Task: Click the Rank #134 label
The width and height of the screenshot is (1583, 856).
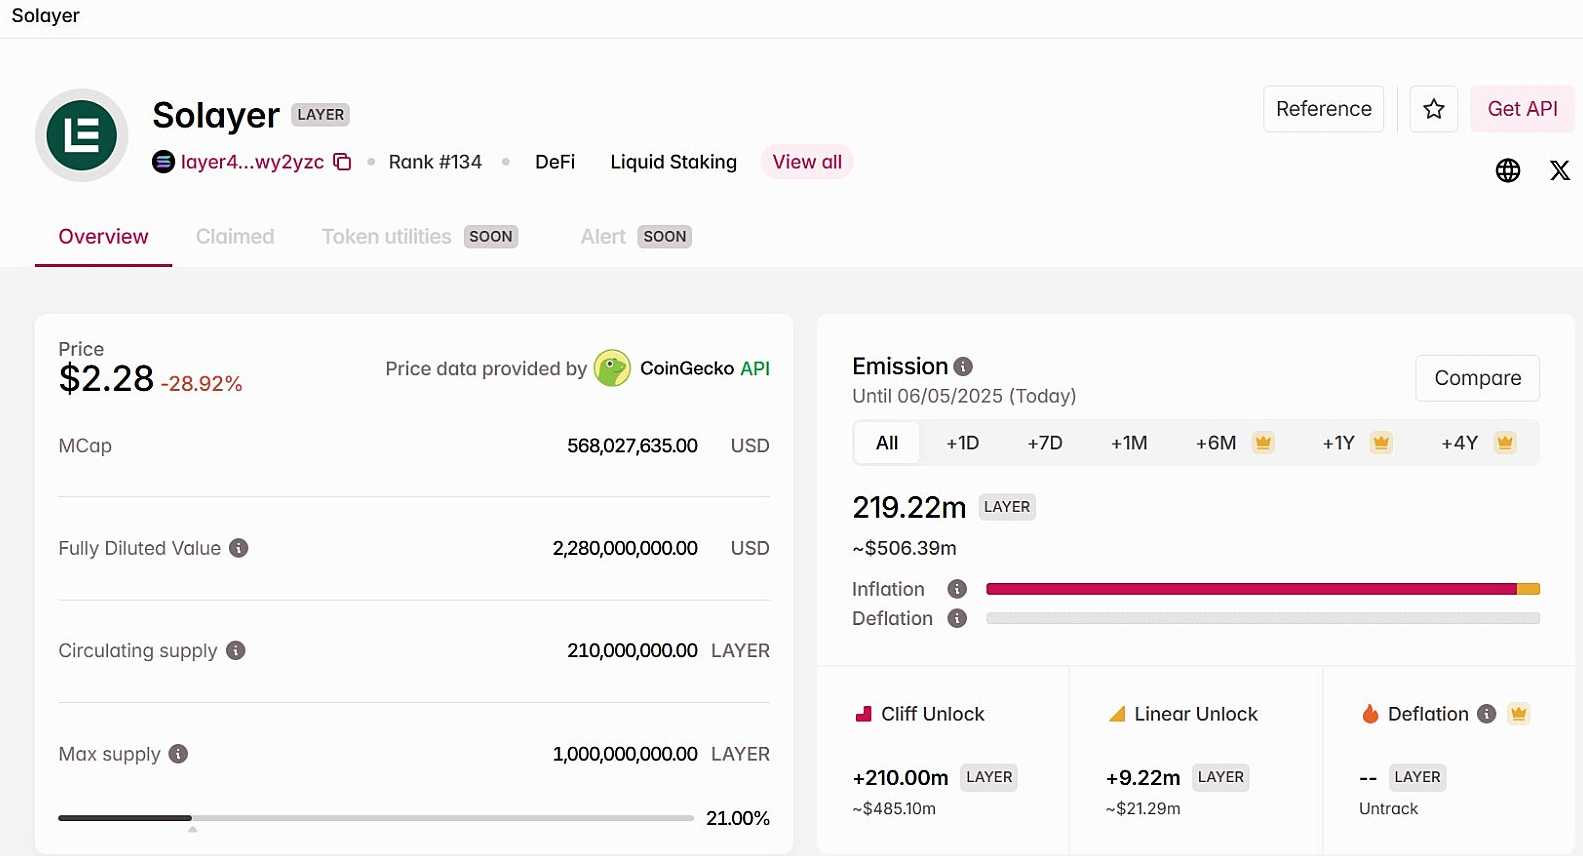Action: coord(435,162)
